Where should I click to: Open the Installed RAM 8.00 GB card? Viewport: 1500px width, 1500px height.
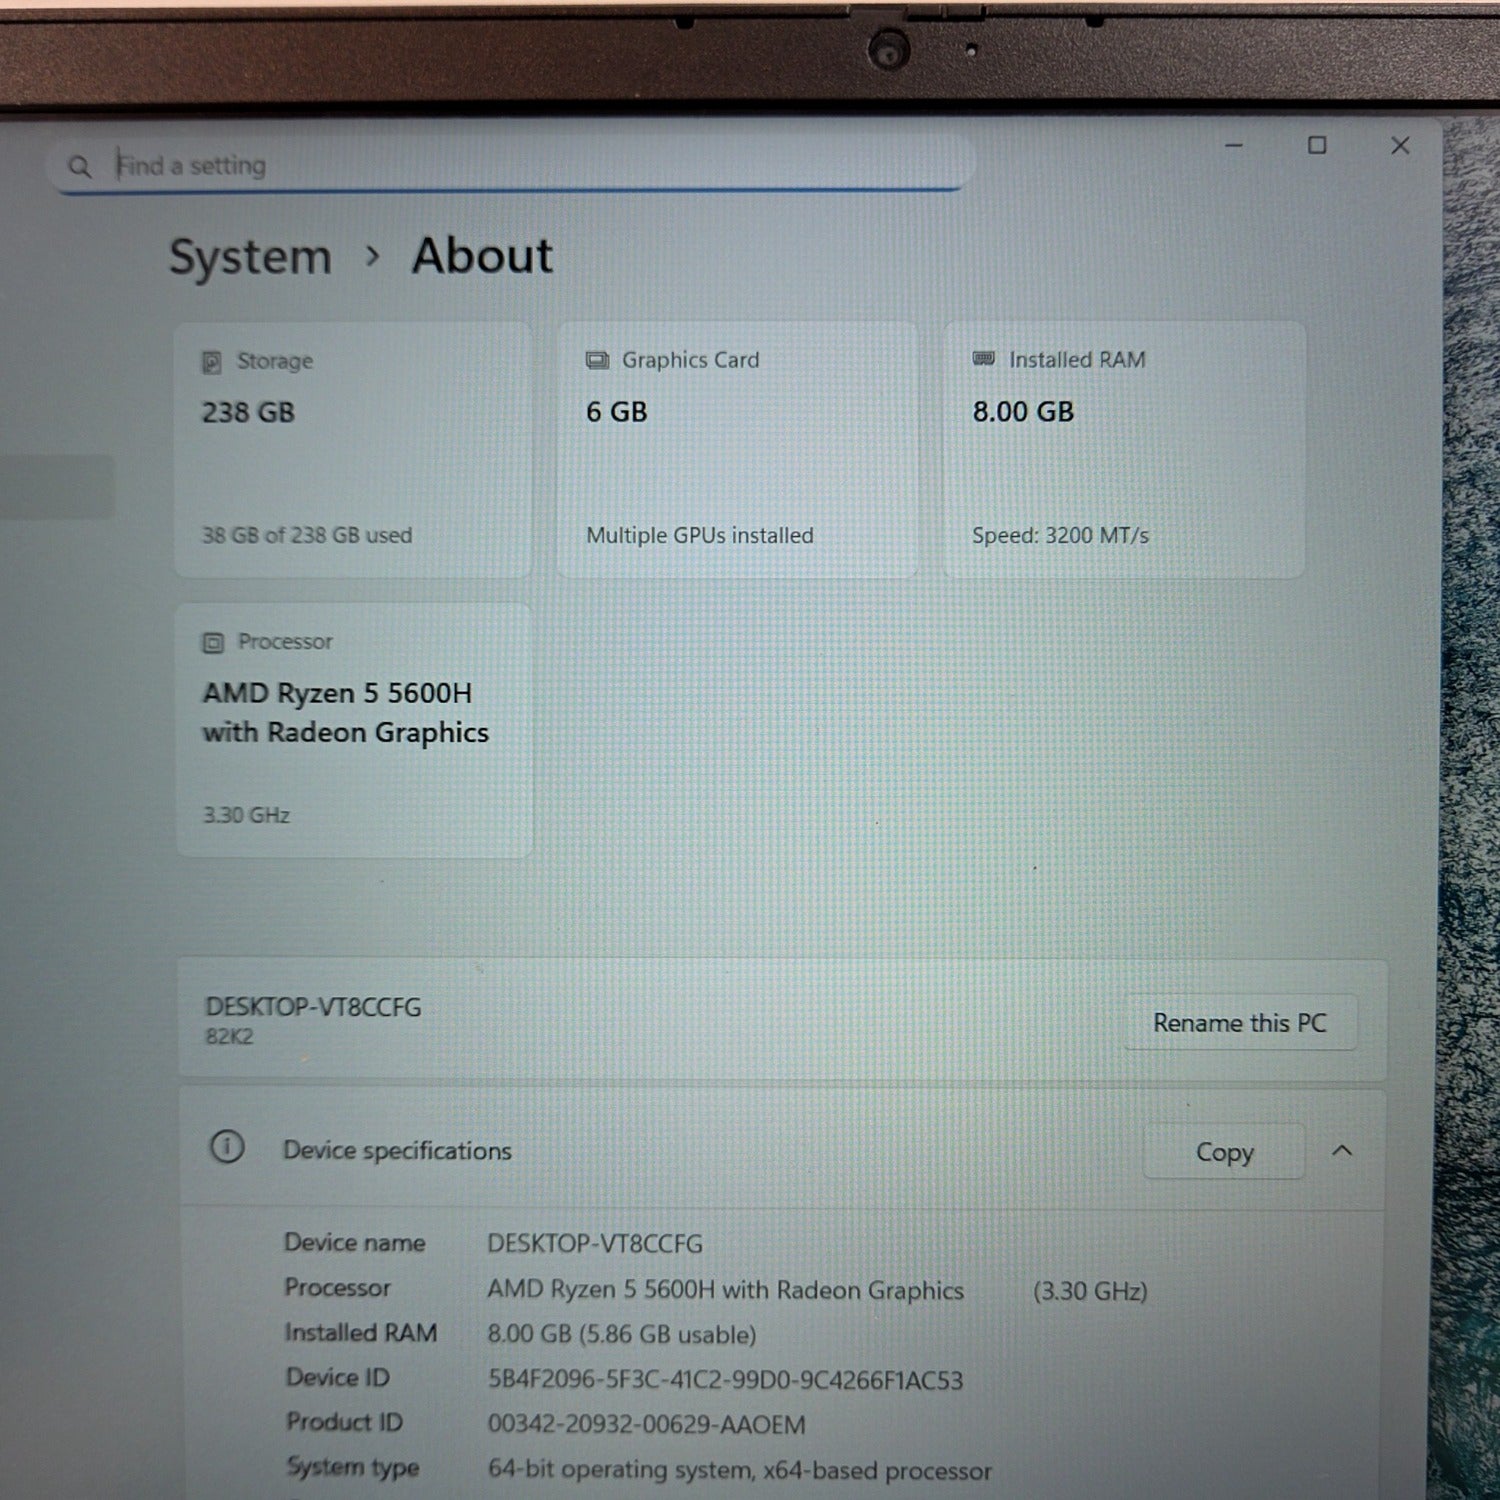coord(1124,449)
